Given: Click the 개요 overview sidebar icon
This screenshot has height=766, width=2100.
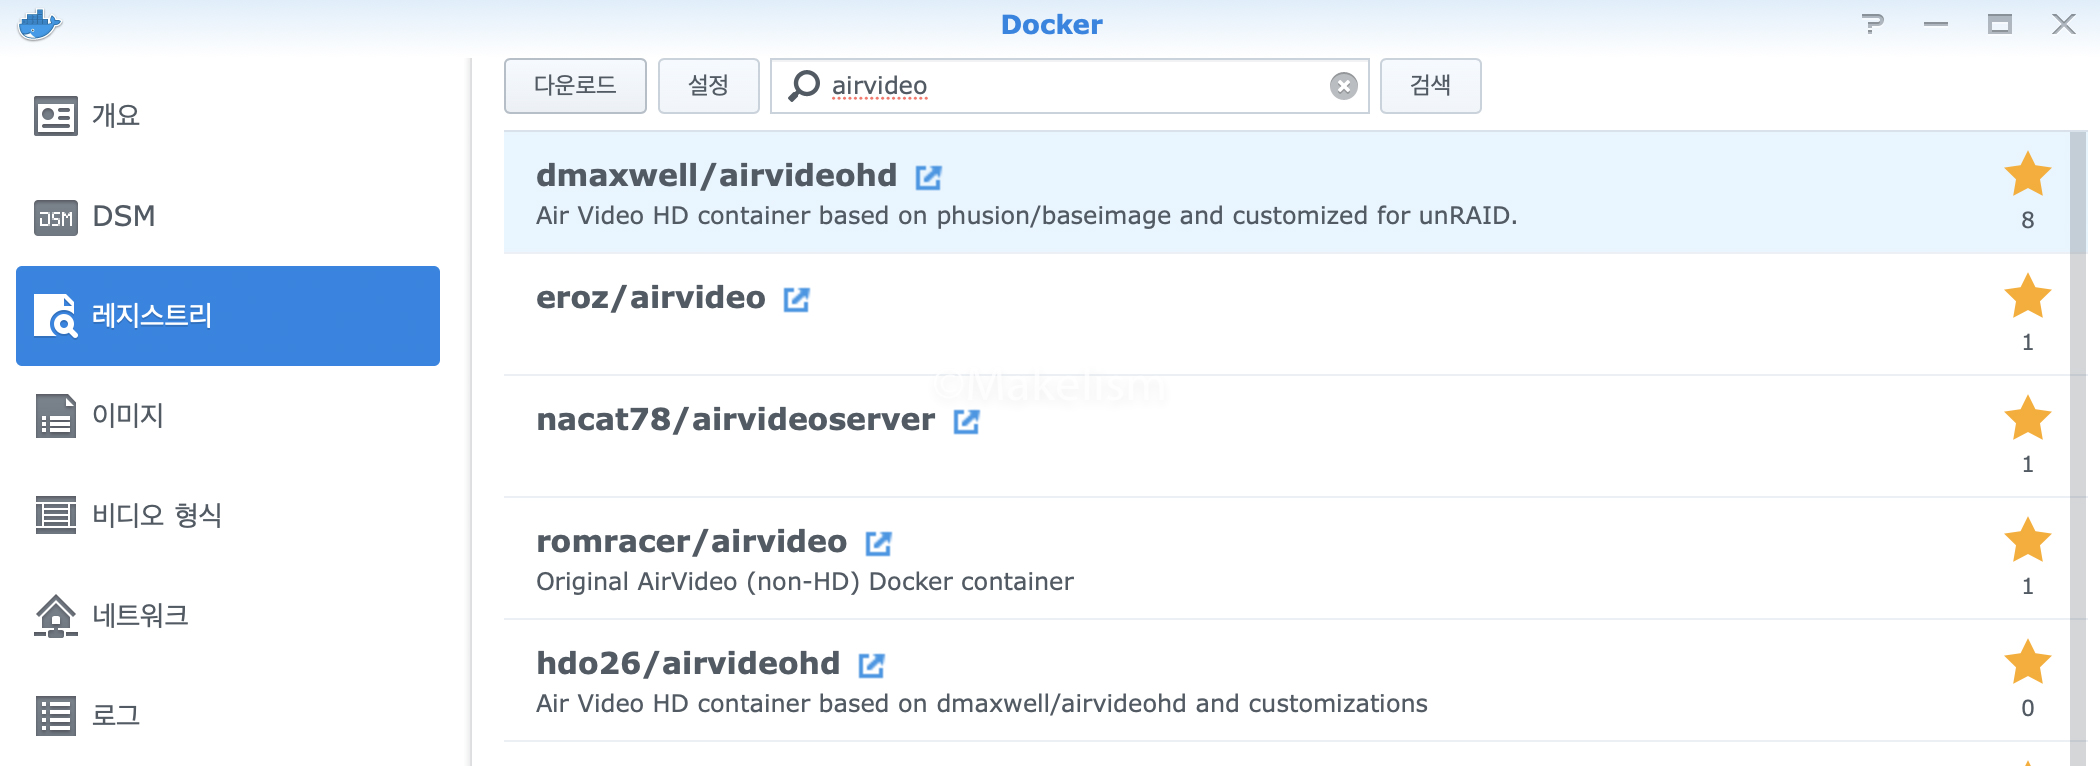Looking at the screenshot, I should (x=56, y=116).
